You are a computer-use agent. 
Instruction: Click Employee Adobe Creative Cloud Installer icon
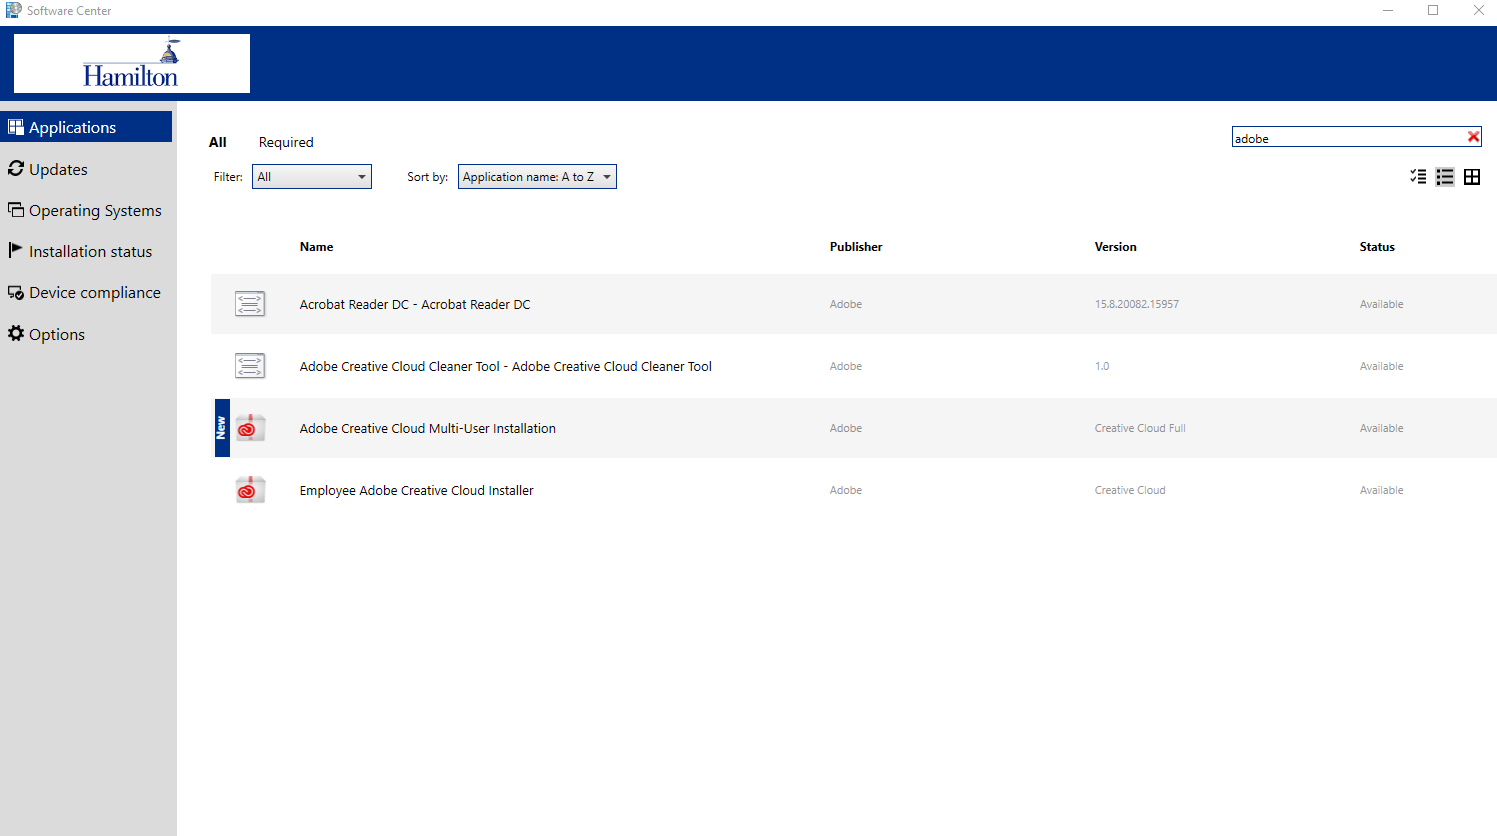250,490
